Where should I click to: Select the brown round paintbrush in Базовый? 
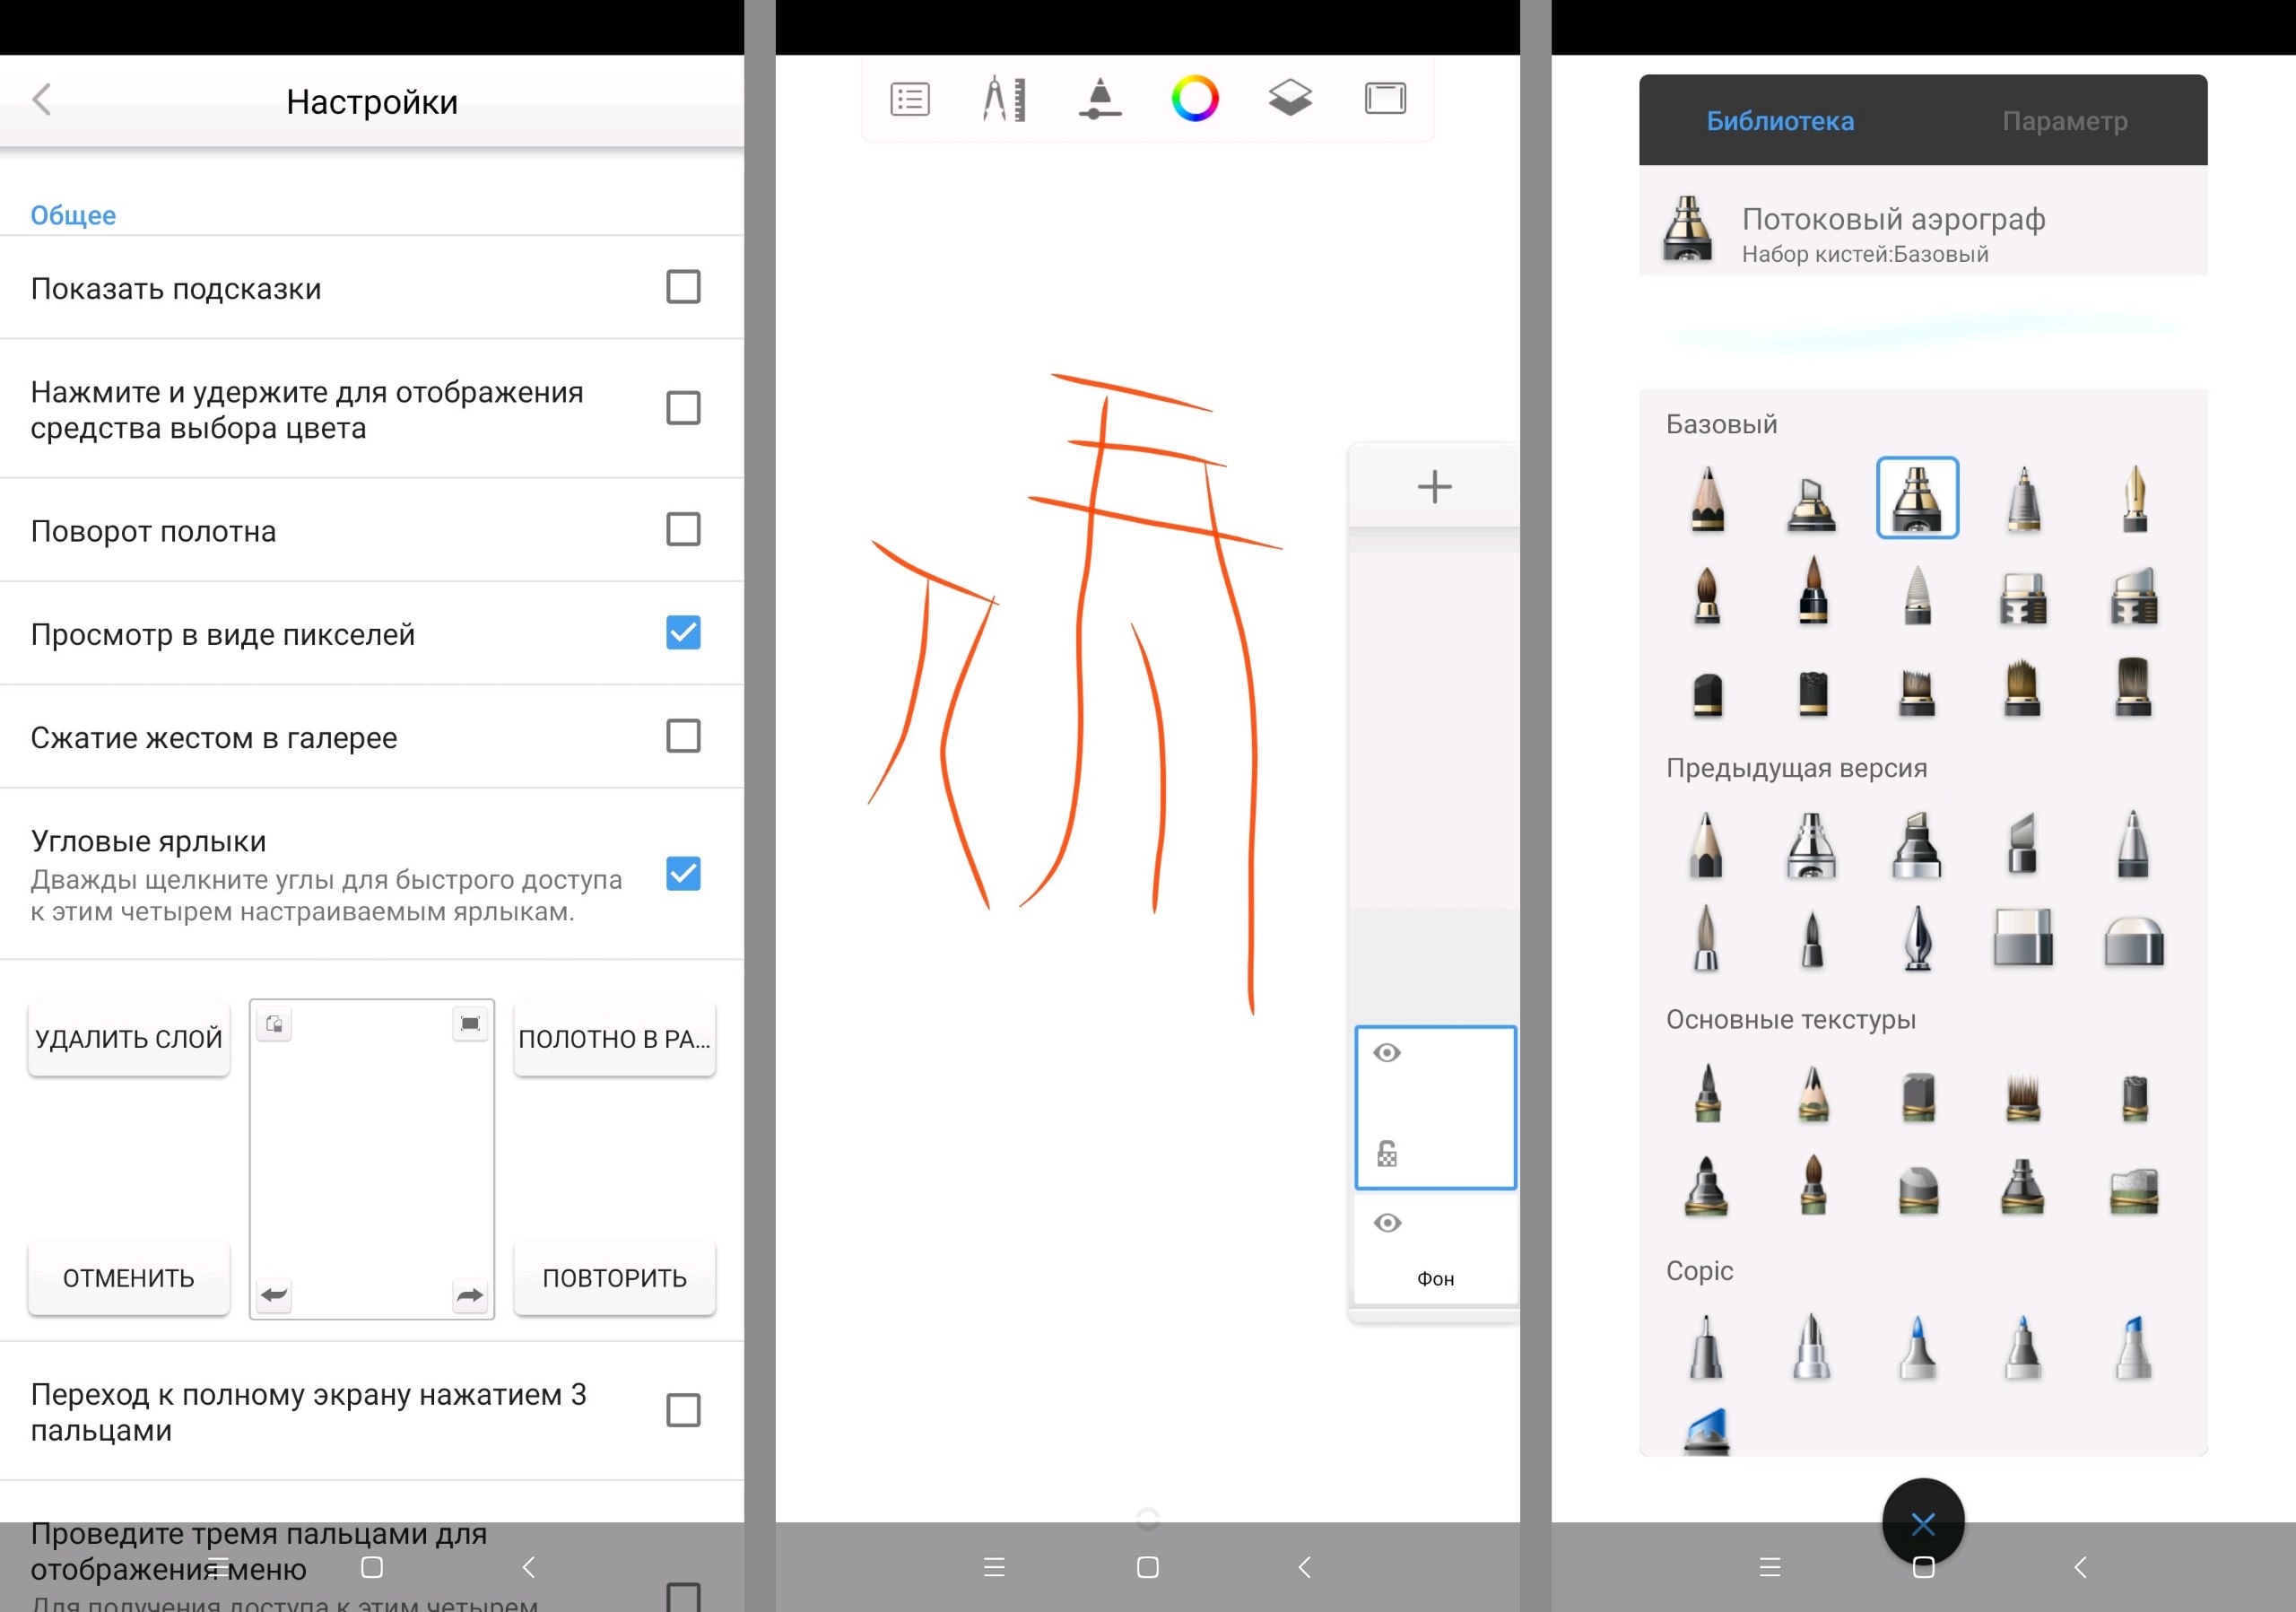(1707, 594)
